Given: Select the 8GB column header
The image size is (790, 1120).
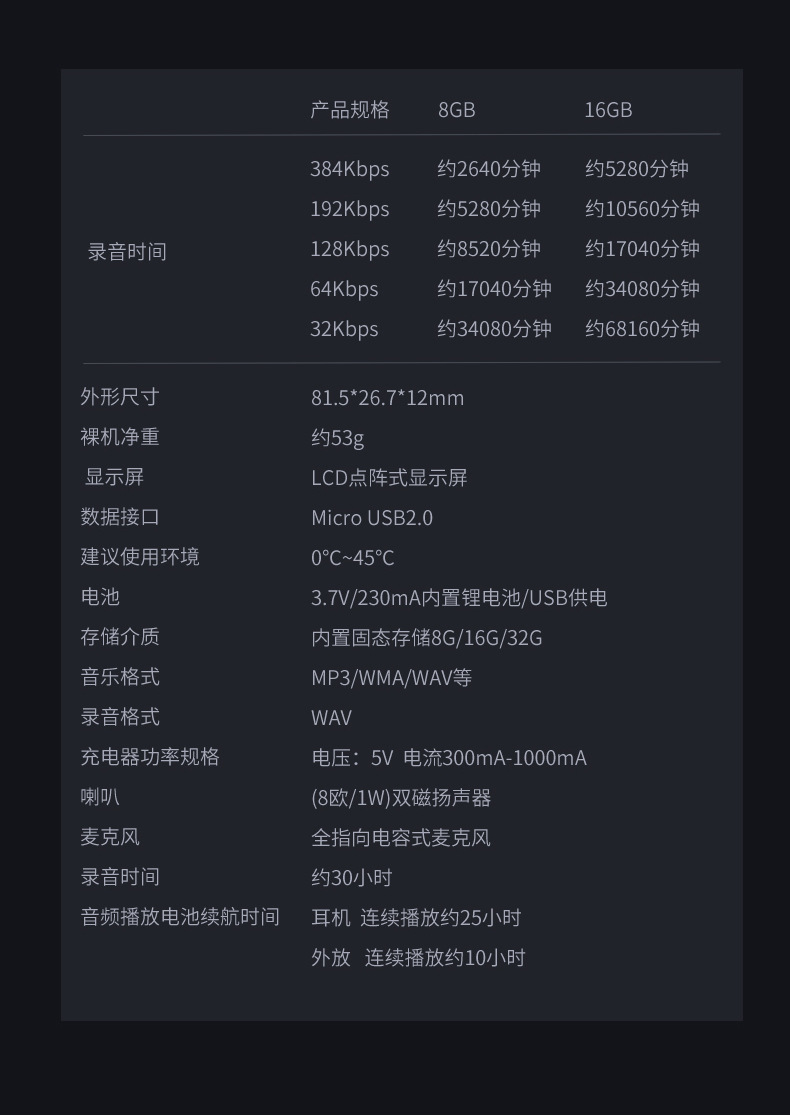Looking at the screenshot, I should click(456, 110).
